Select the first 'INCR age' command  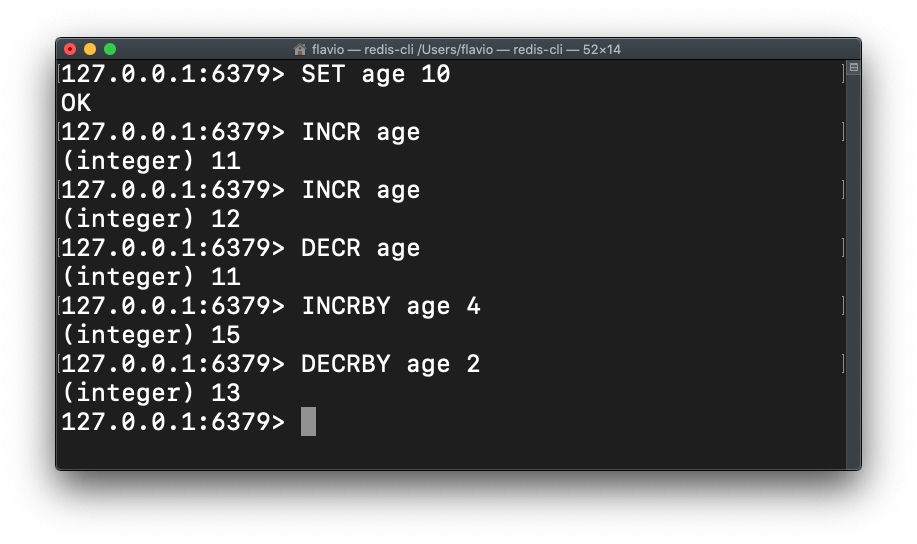360,133
